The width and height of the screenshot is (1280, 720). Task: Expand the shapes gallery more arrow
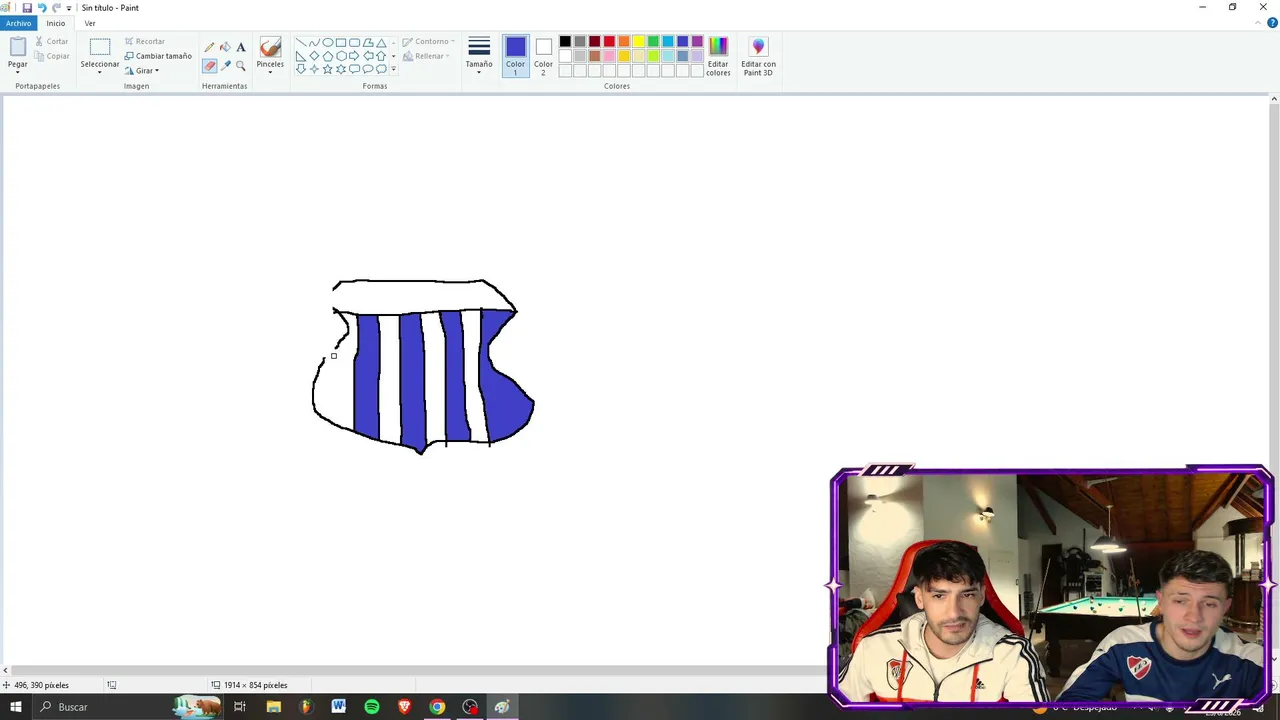tap(393, 69)
